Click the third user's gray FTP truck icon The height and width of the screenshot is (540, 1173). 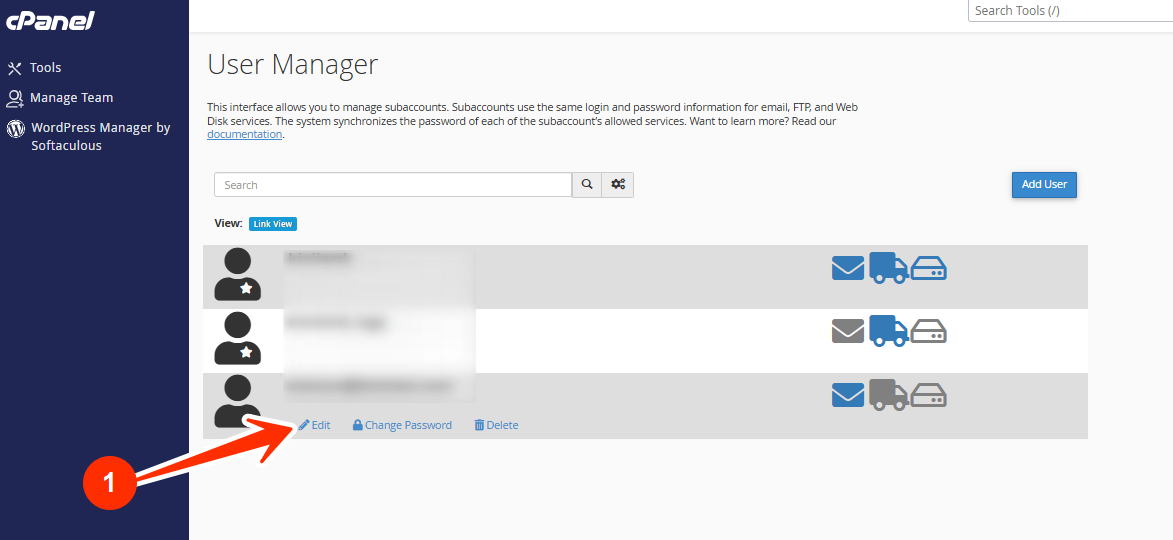point(889,395)
